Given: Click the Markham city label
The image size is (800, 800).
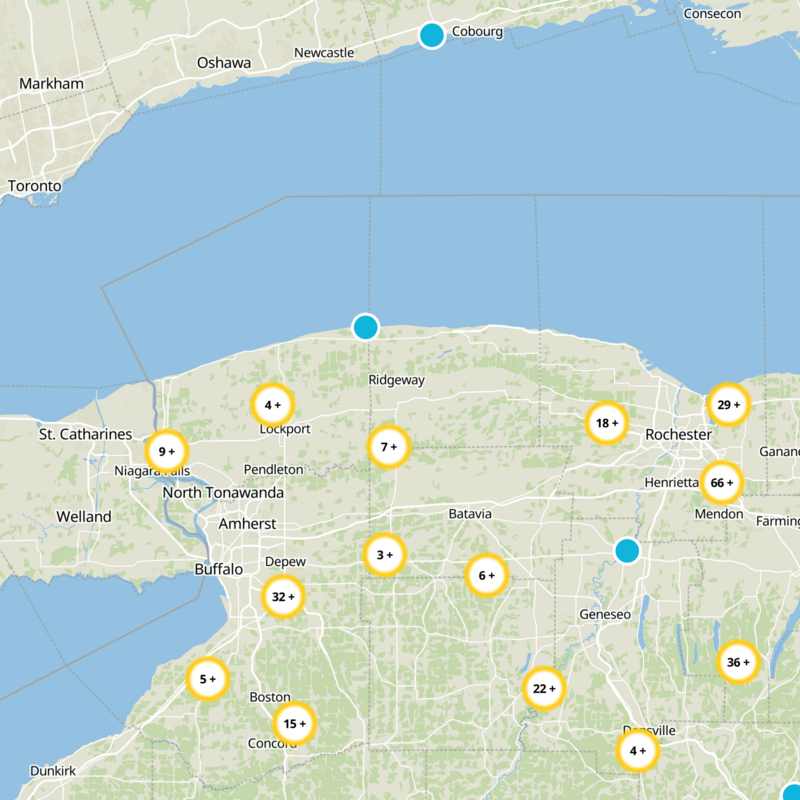Looking at the screenshot, I should 52,84.
